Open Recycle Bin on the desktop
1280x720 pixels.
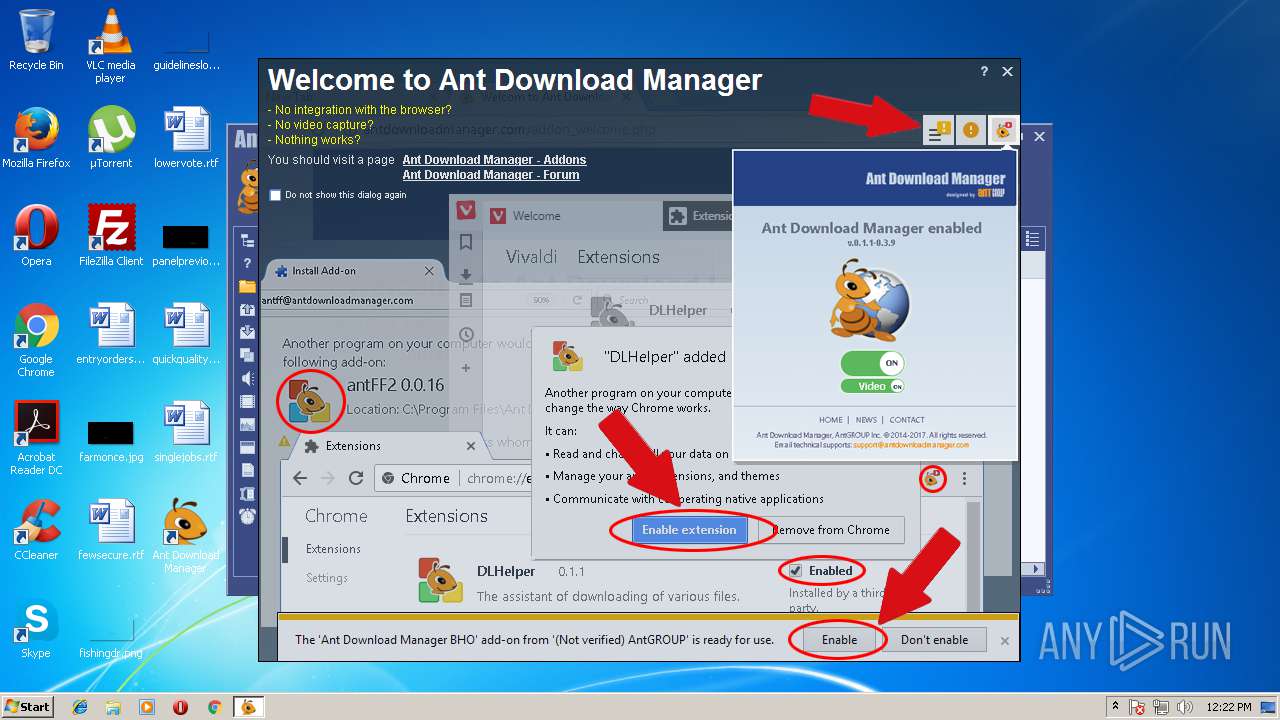click(x=36, y=40)
